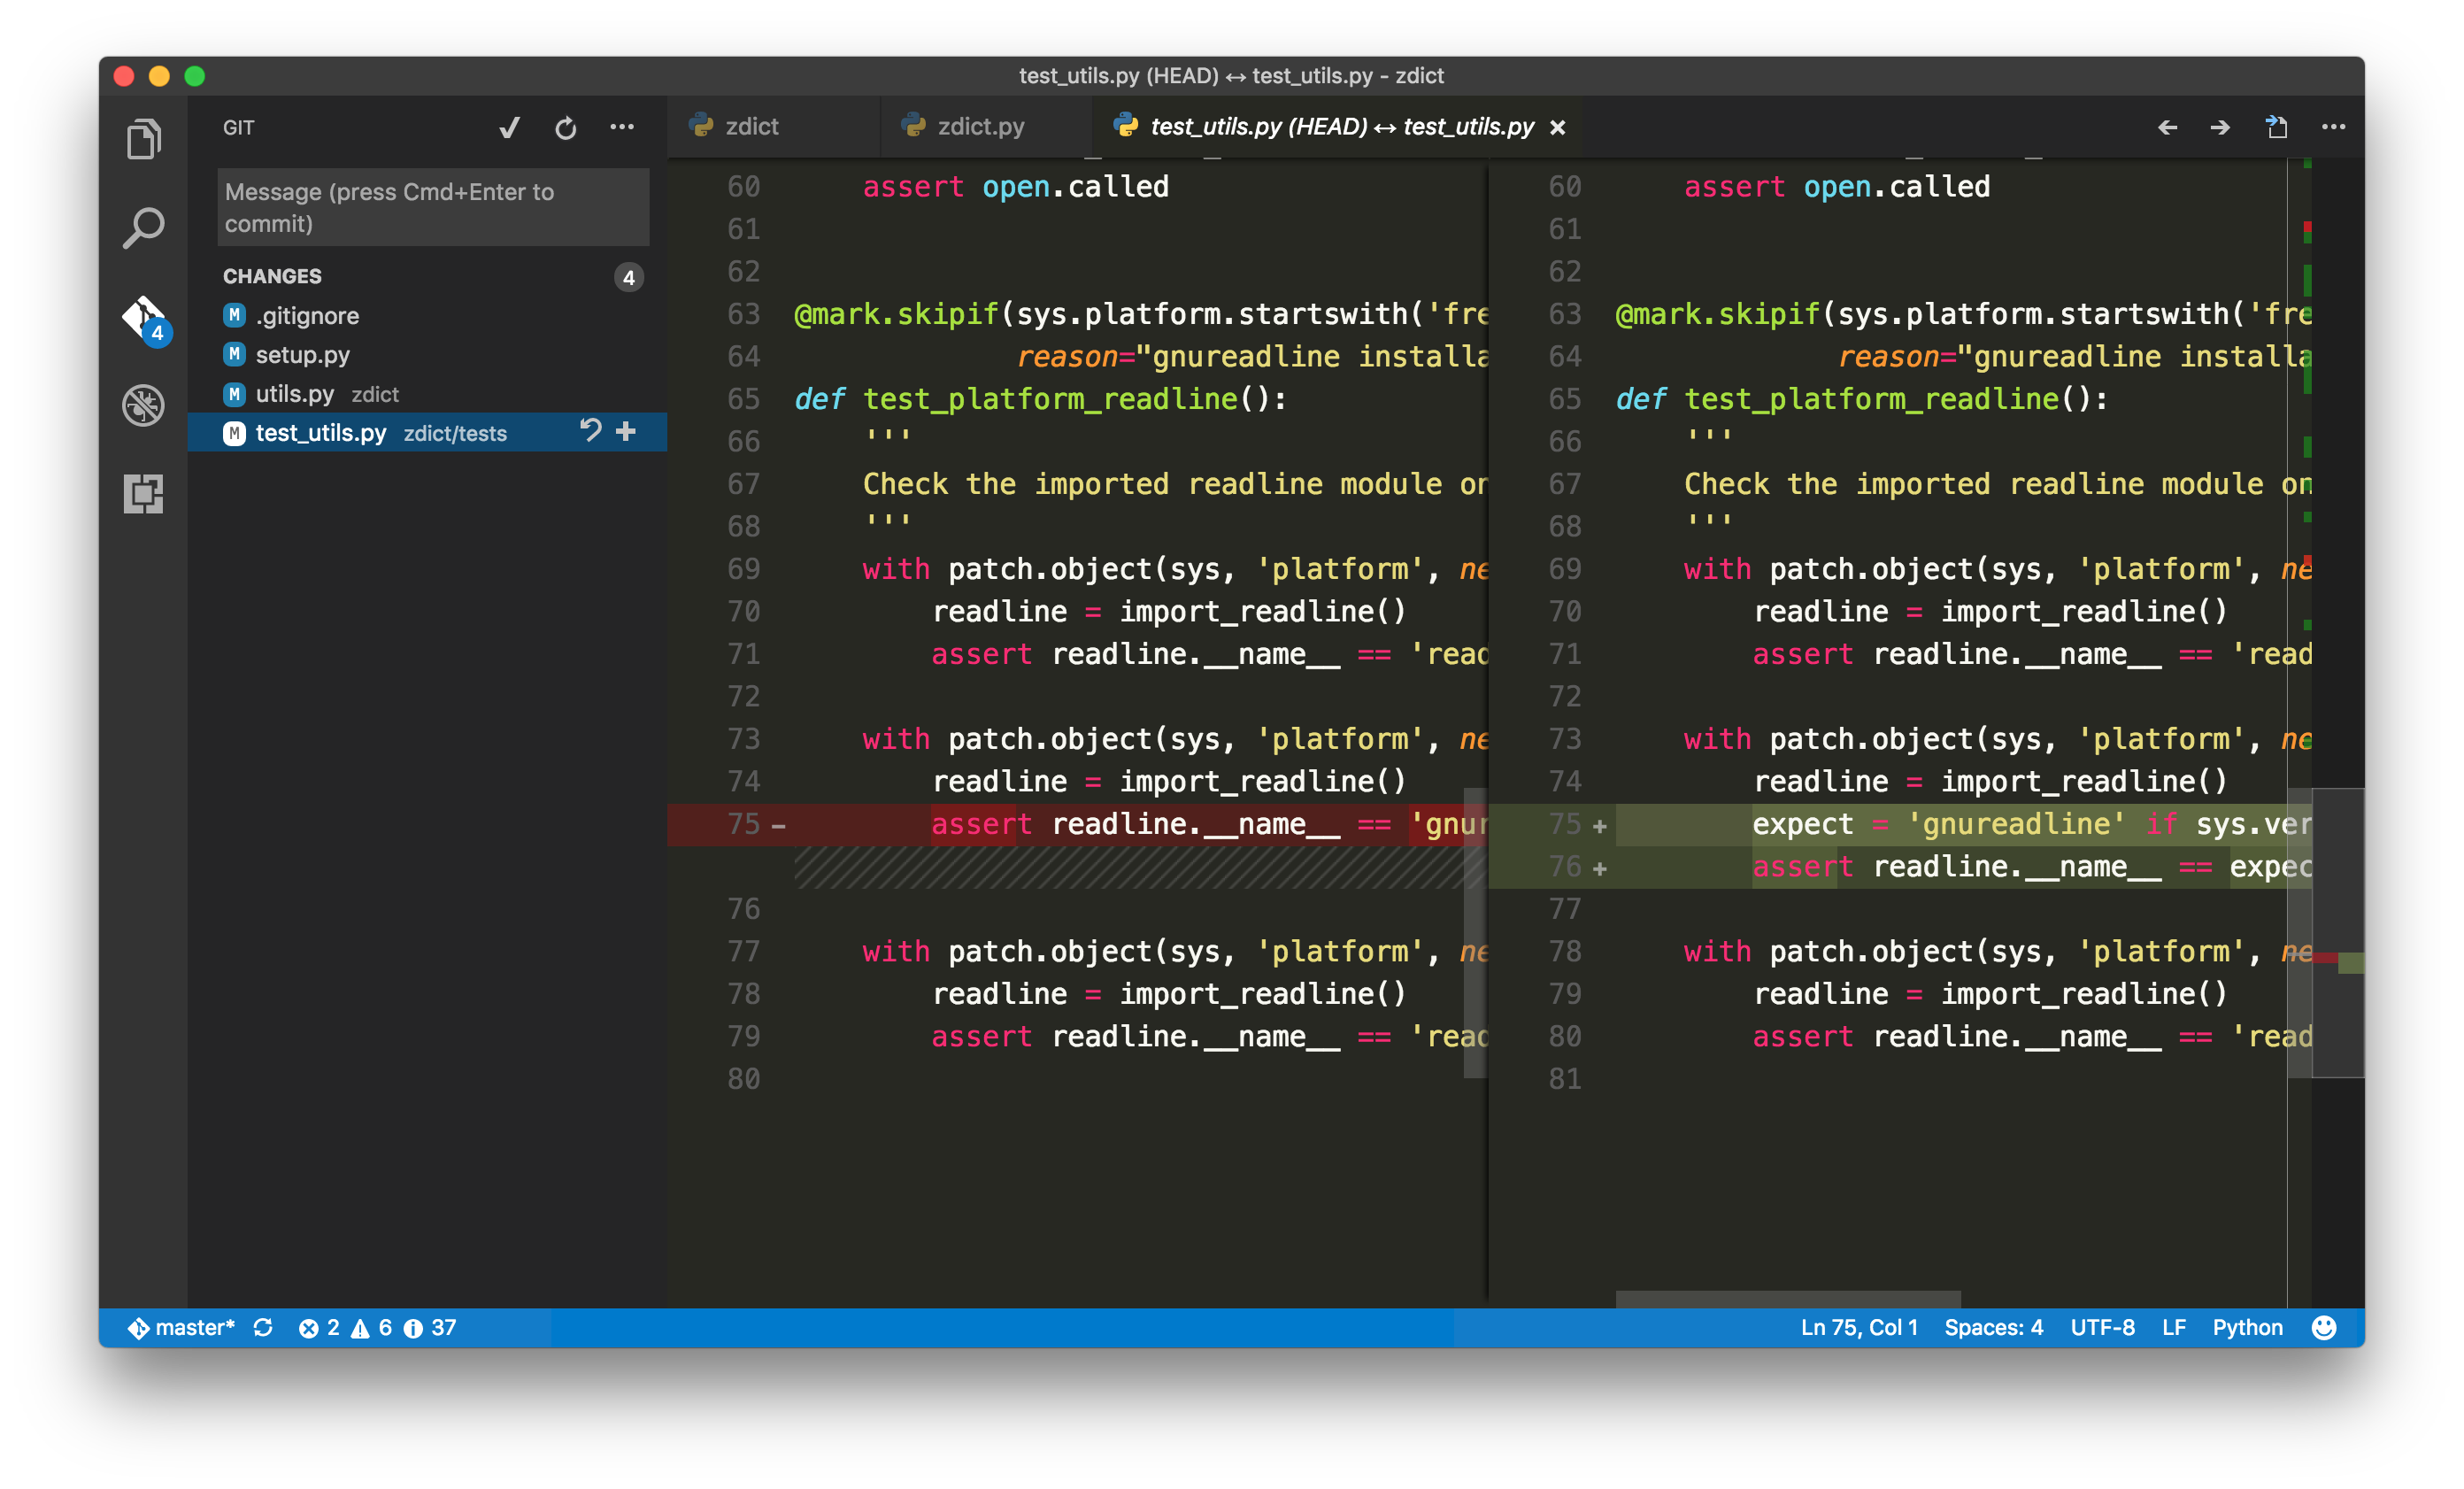Open the Search view icon
Screen dimensions: 2464x1489
point(143,228)
